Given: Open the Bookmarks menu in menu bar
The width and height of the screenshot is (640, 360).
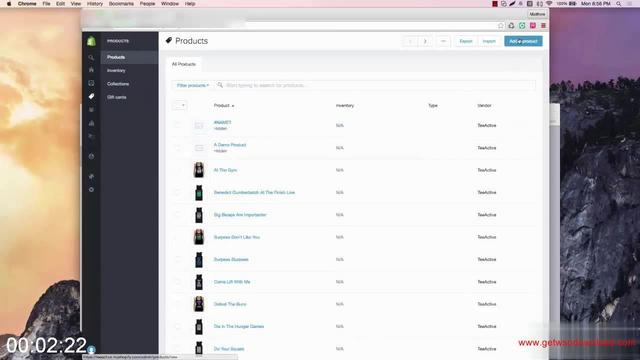Looking at the screenshot, I should tap(121, 4).
